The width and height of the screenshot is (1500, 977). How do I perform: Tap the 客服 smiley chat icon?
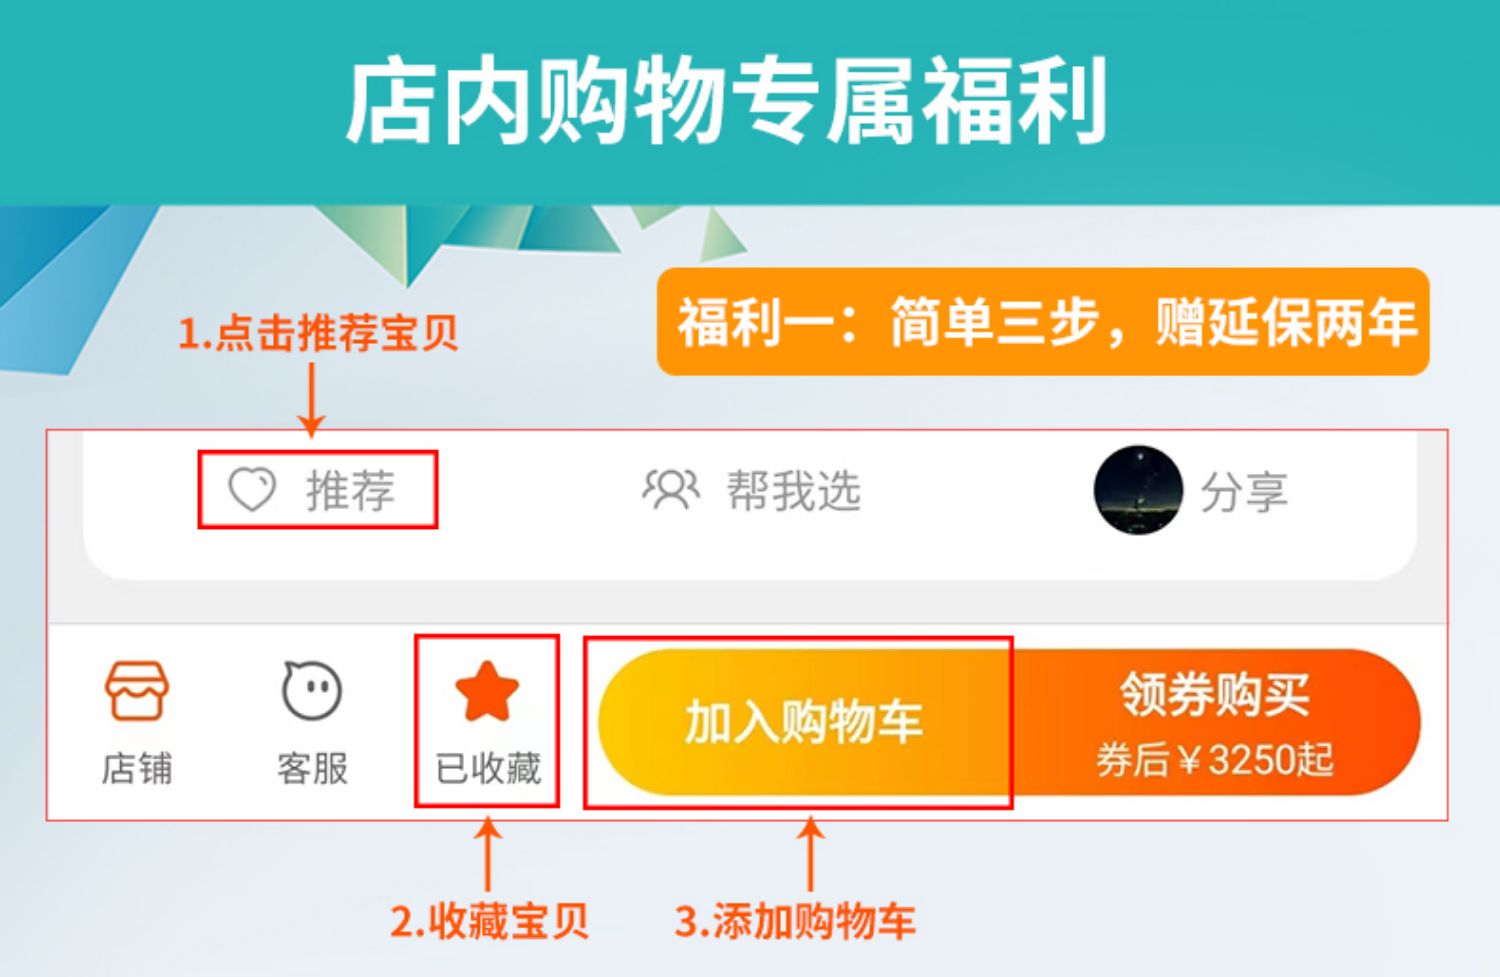coord(312,690)
